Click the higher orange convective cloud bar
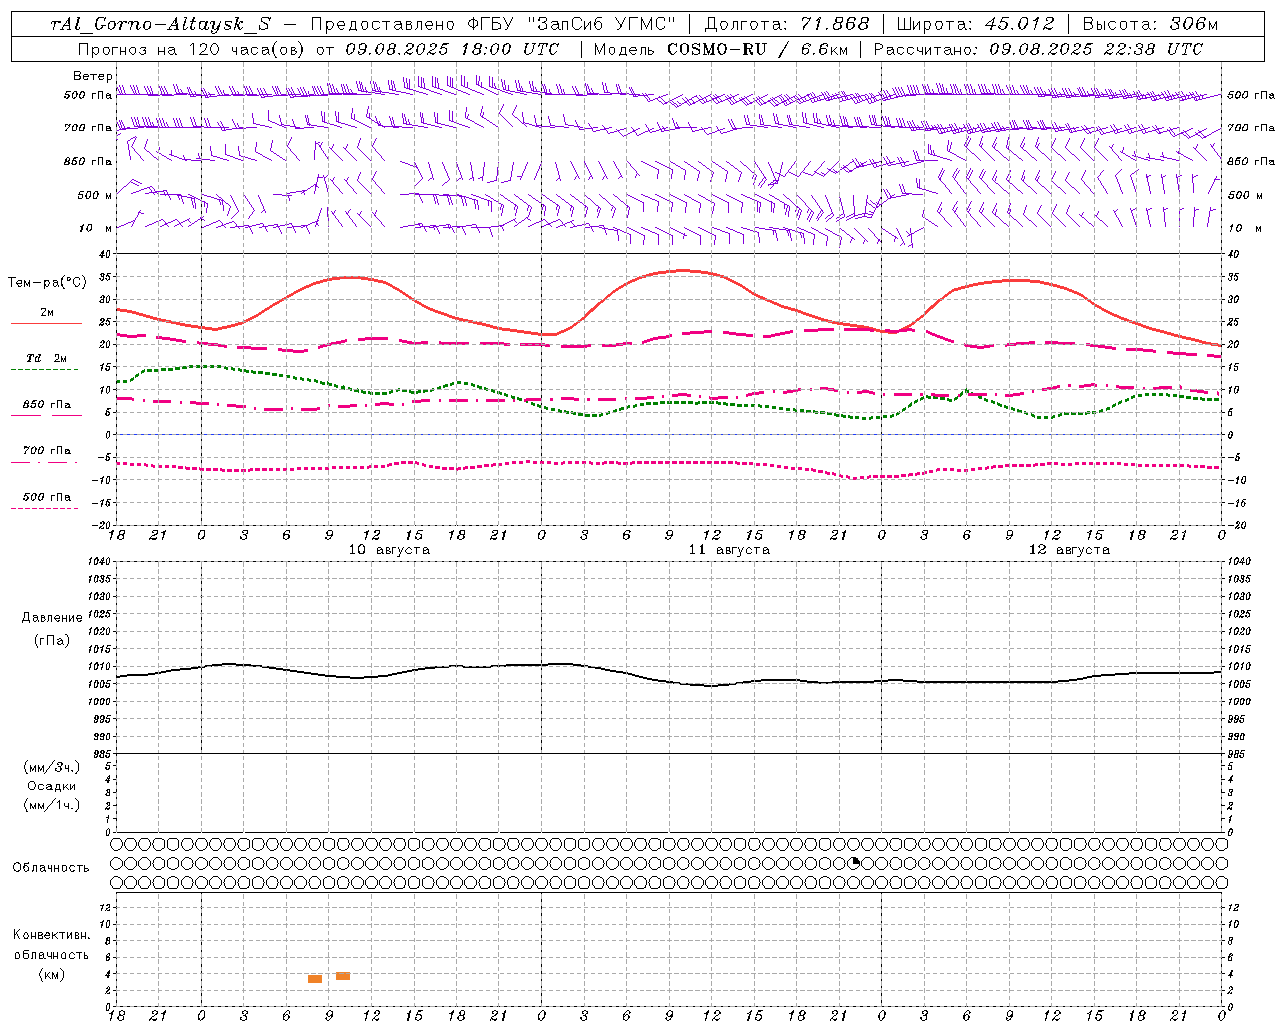This screenshot has height=1024, width=1280. pos(343,976)
